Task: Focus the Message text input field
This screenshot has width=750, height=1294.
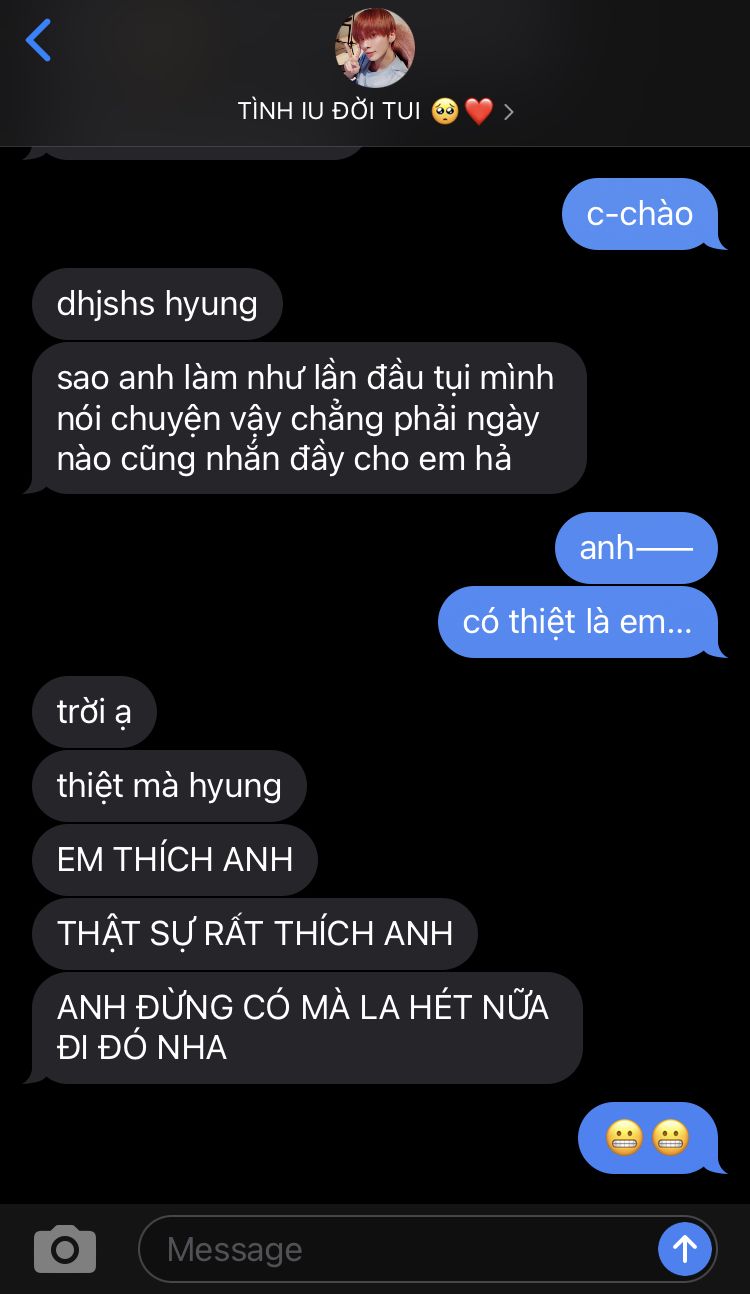Action: coord(400,1249)
